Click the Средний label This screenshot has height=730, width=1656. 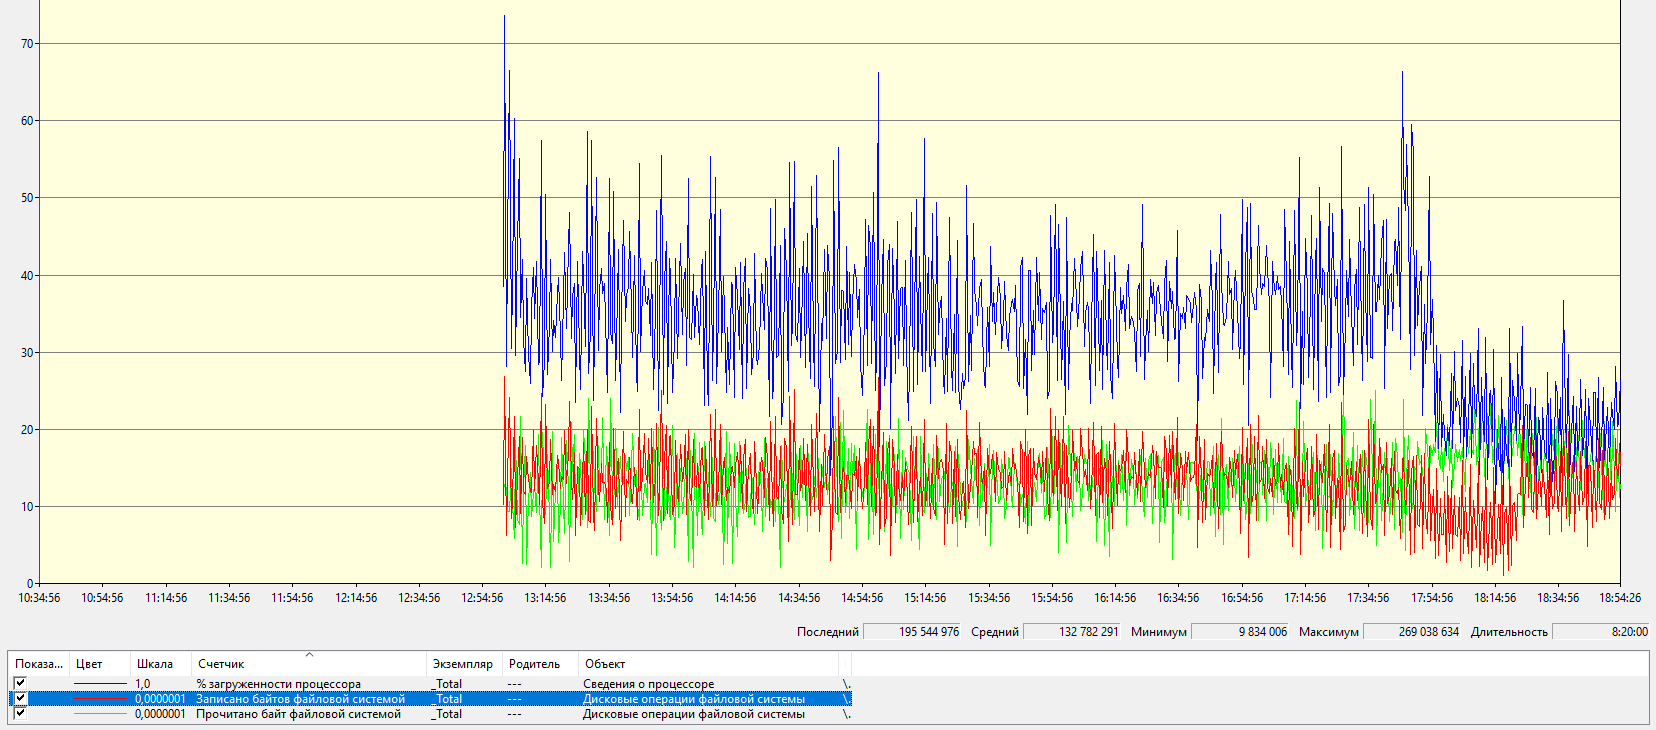[x=995, y=632]
